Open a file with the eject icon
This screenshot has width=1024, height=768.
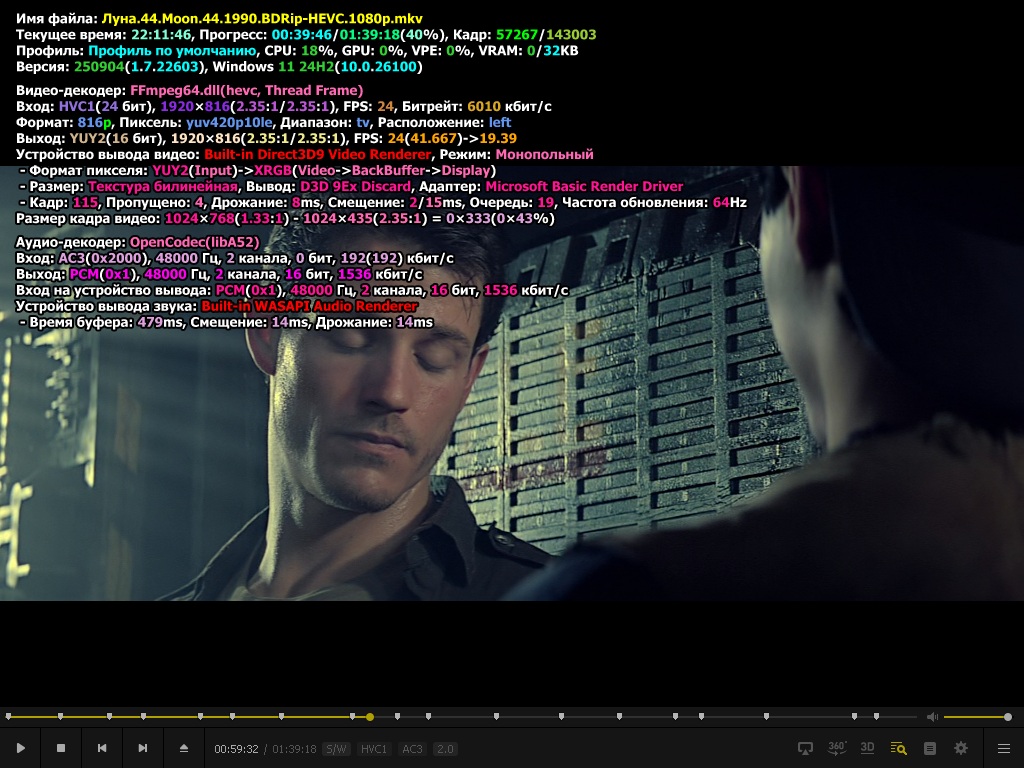click(184, 748)
